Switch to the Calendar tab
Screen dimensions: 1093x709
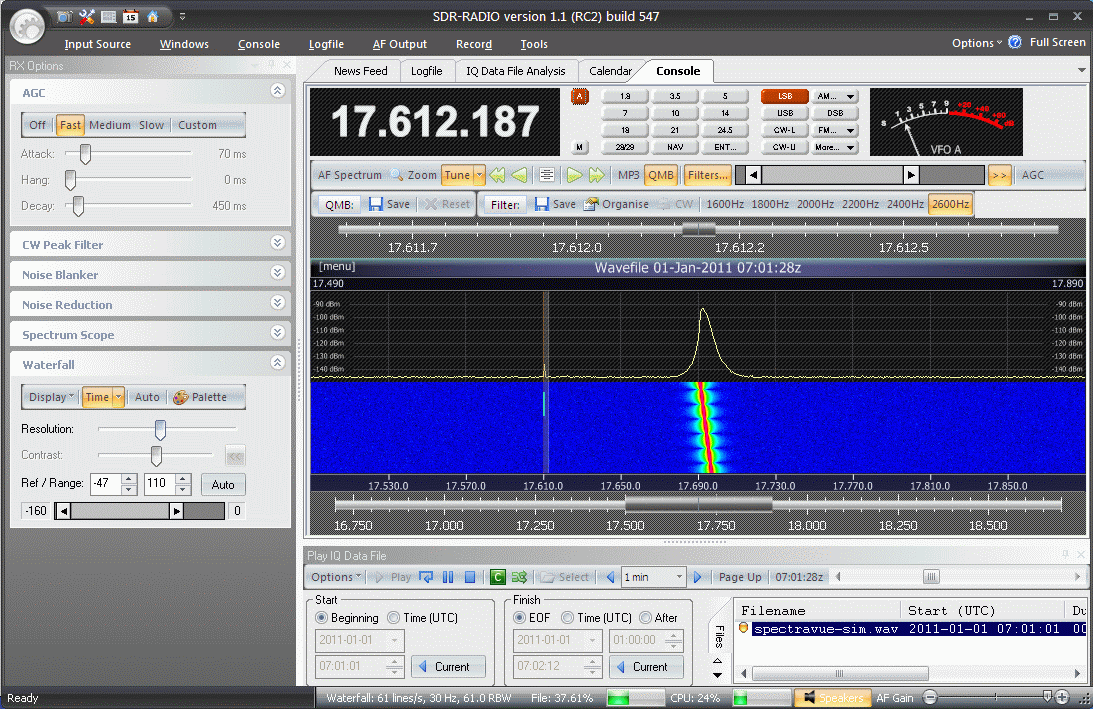click(x=610, y=71)
